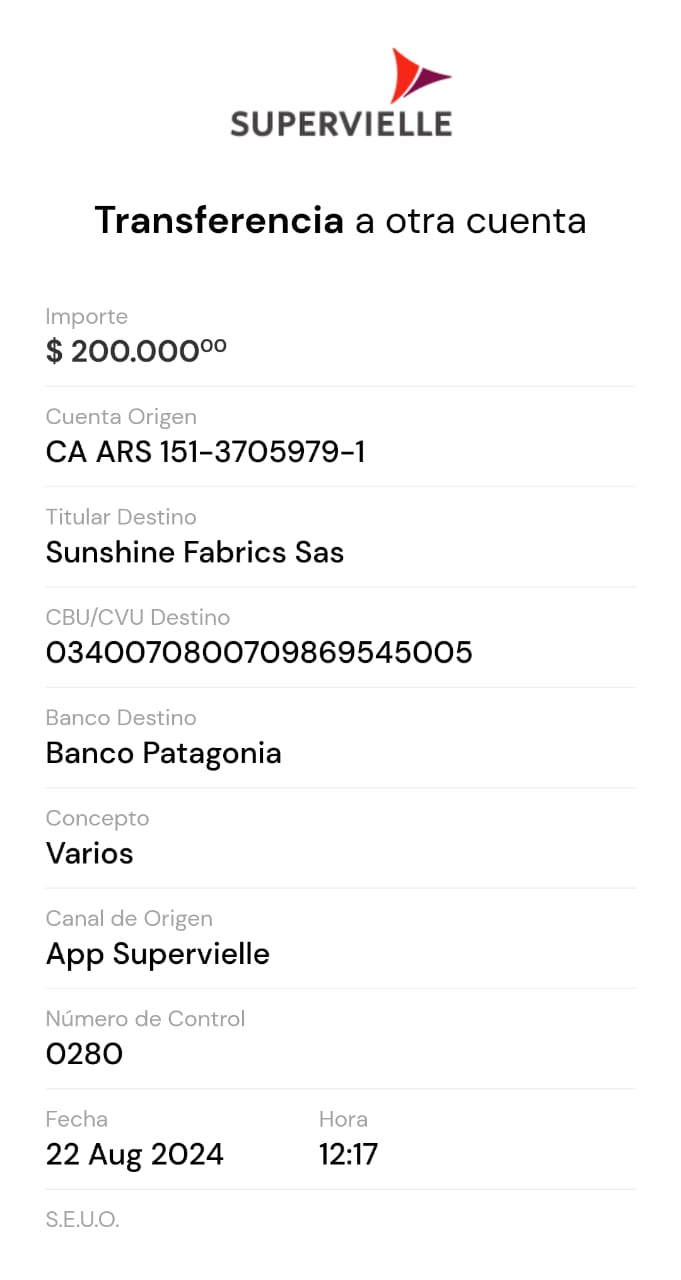Click the Titular Destino label
Image resolution: width=681 pixels, height=1280 pixels.
[x=121, y=517]
